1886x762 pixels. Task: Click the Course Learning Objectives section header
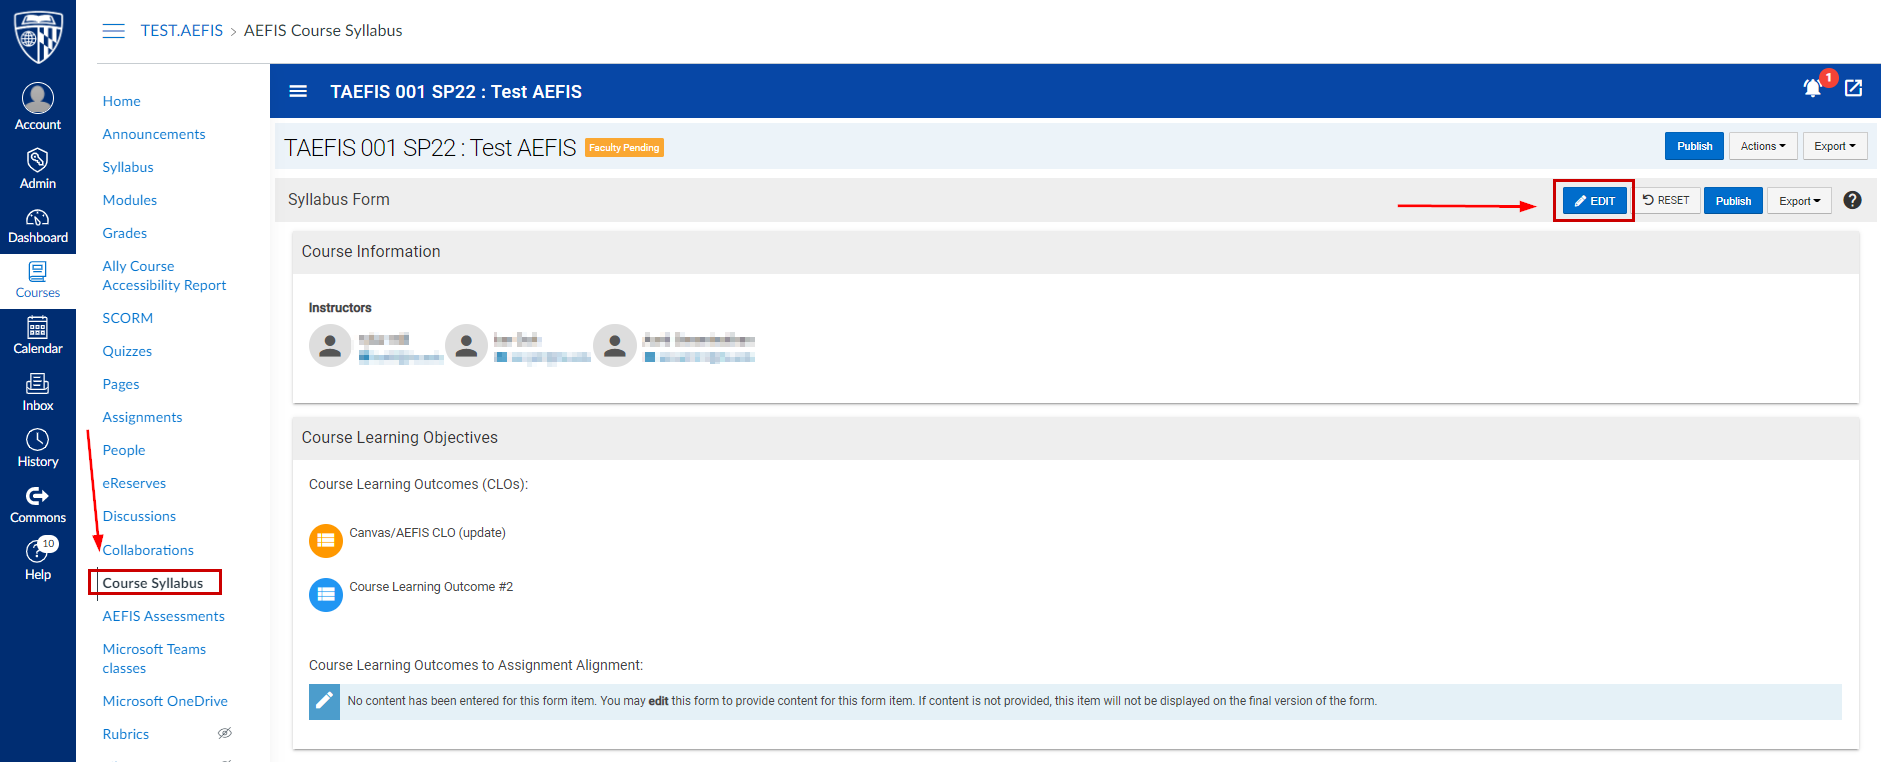[1075, 438]
